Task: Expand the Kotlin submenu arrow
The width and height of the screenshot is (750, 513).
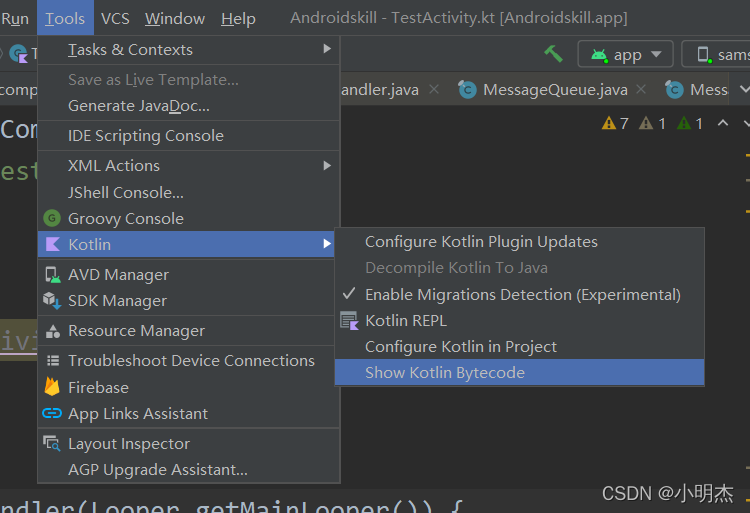Action: coord(327,244)
